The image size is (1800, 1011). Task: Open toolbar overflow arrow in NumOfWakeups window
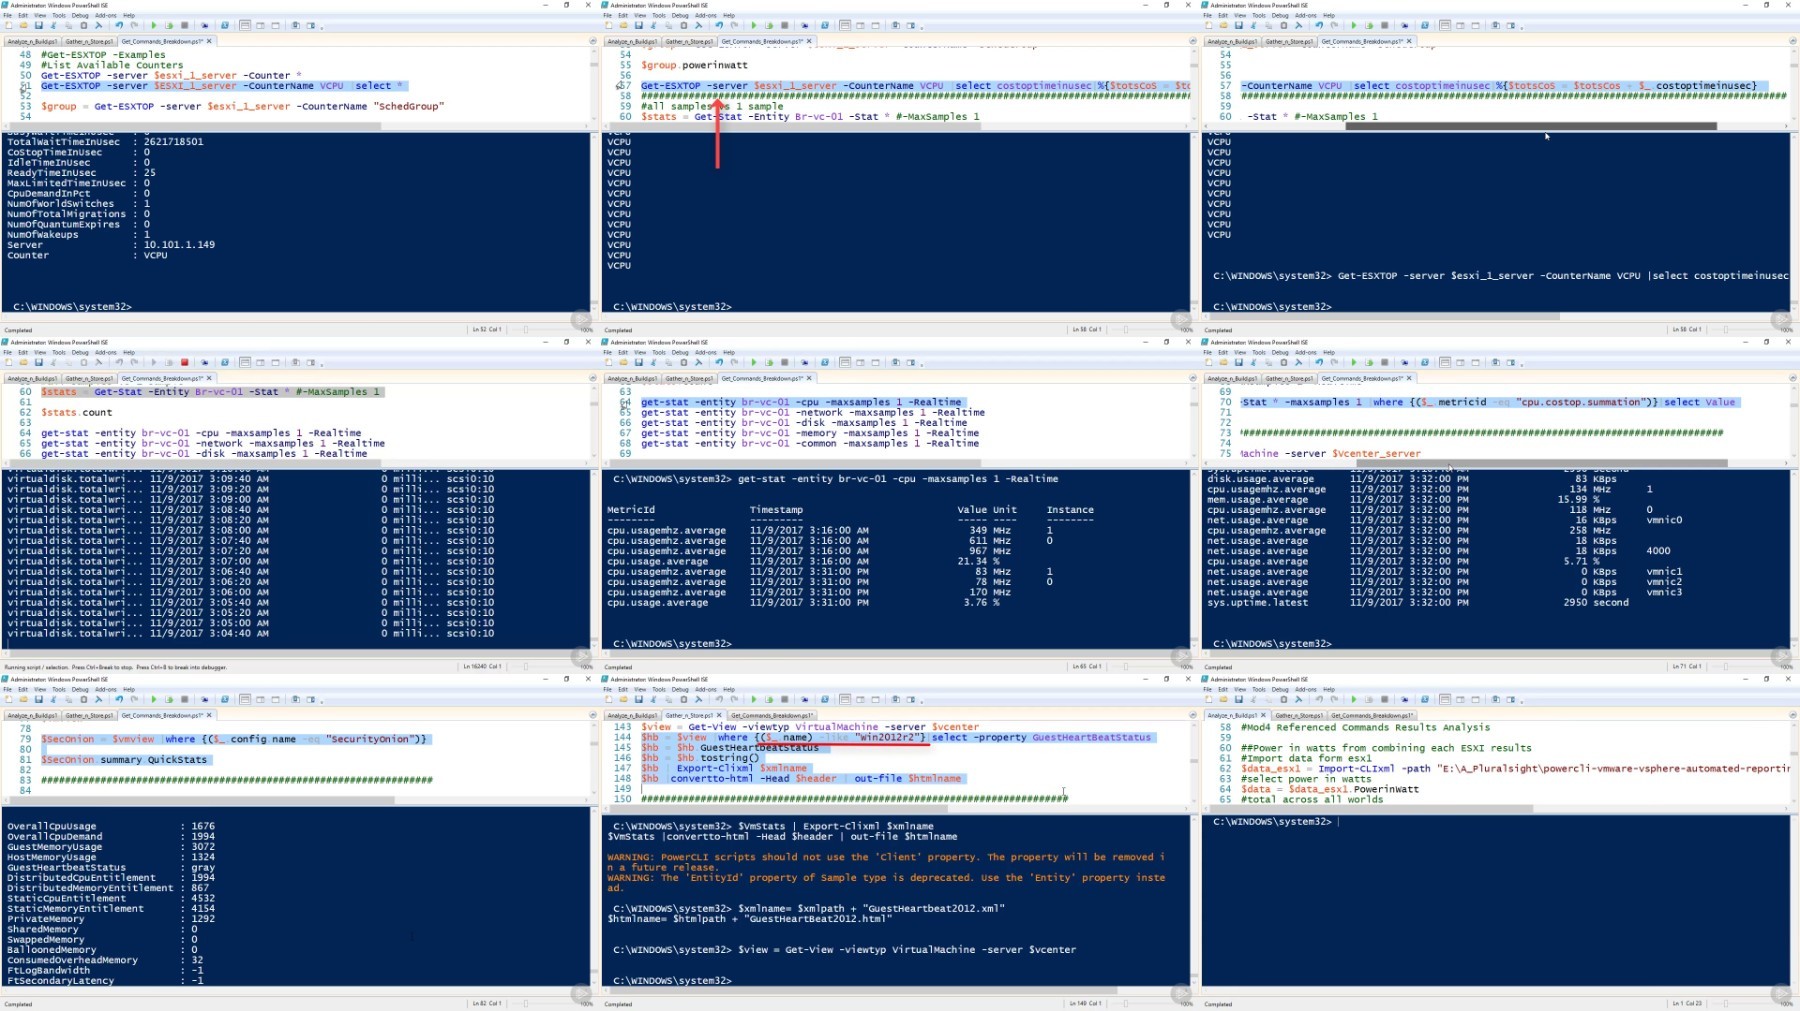coord(322,26)
